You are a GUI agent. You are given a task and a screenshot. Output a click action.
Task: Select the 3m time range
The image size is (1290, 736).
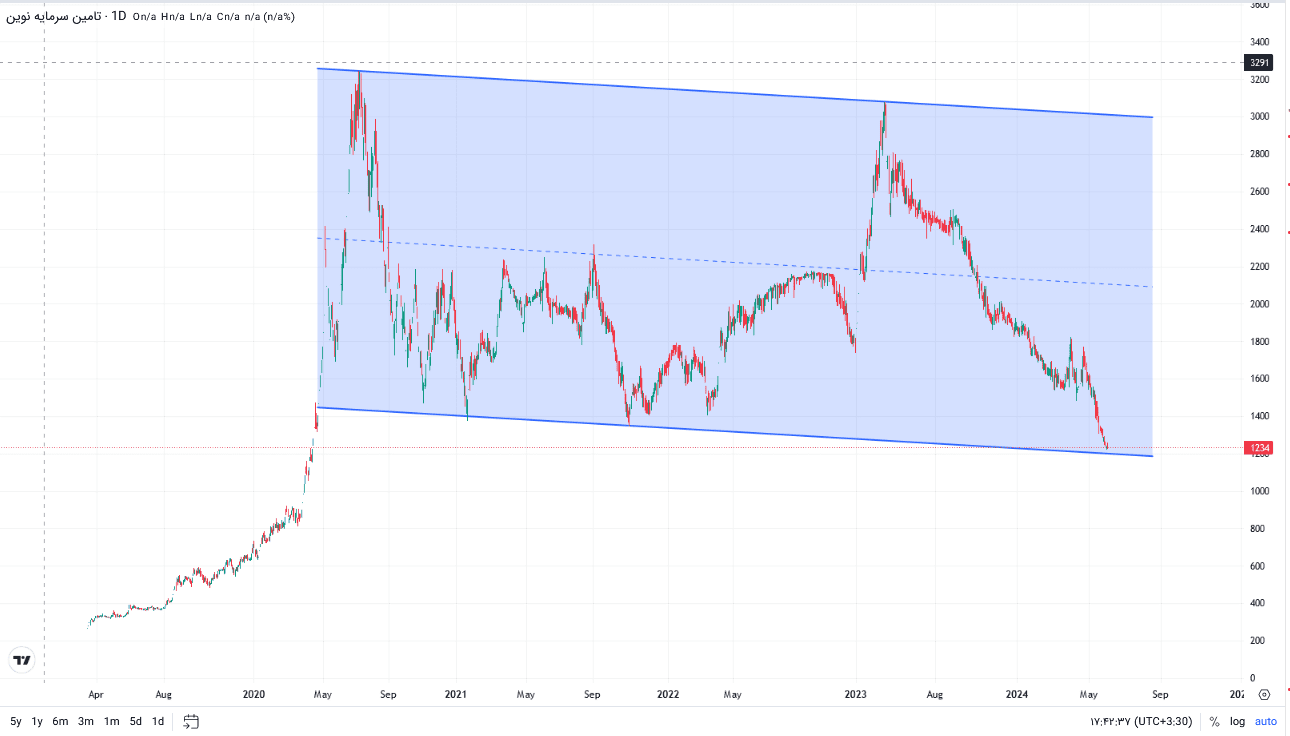[x=86, y=721]
